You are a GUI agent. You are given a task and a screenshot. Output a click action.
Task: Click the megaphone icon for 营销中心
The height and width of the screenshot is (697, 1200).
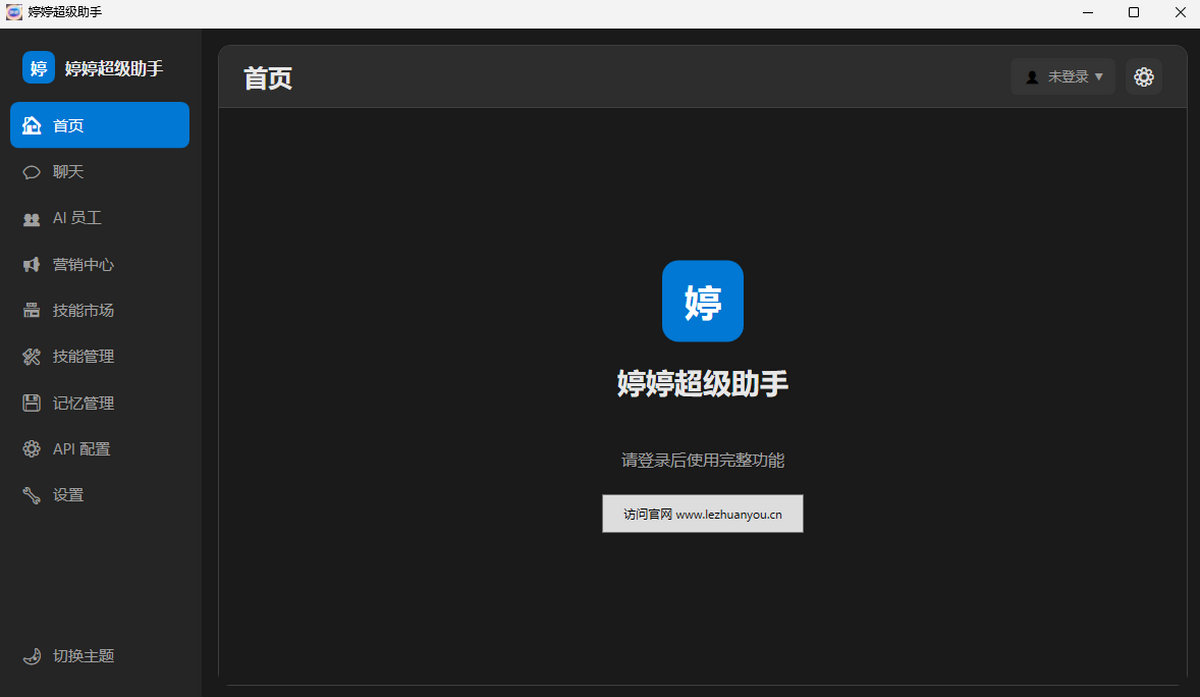[32, 264]
